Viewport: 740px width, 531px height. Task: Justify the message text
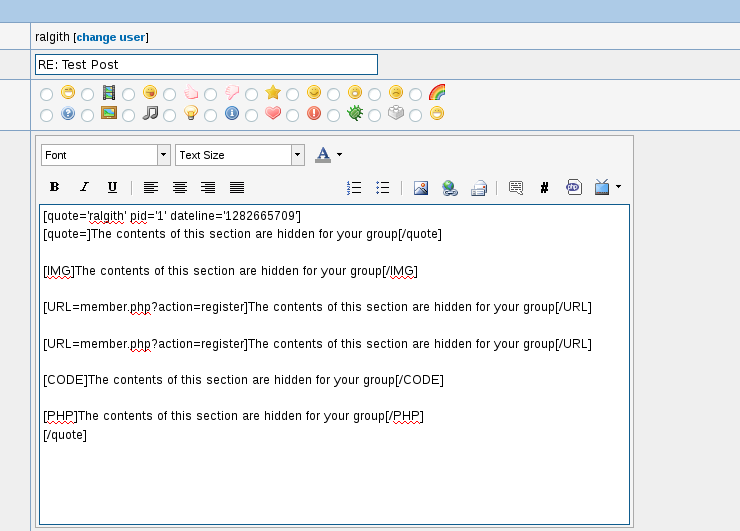[x=237, y=187]
